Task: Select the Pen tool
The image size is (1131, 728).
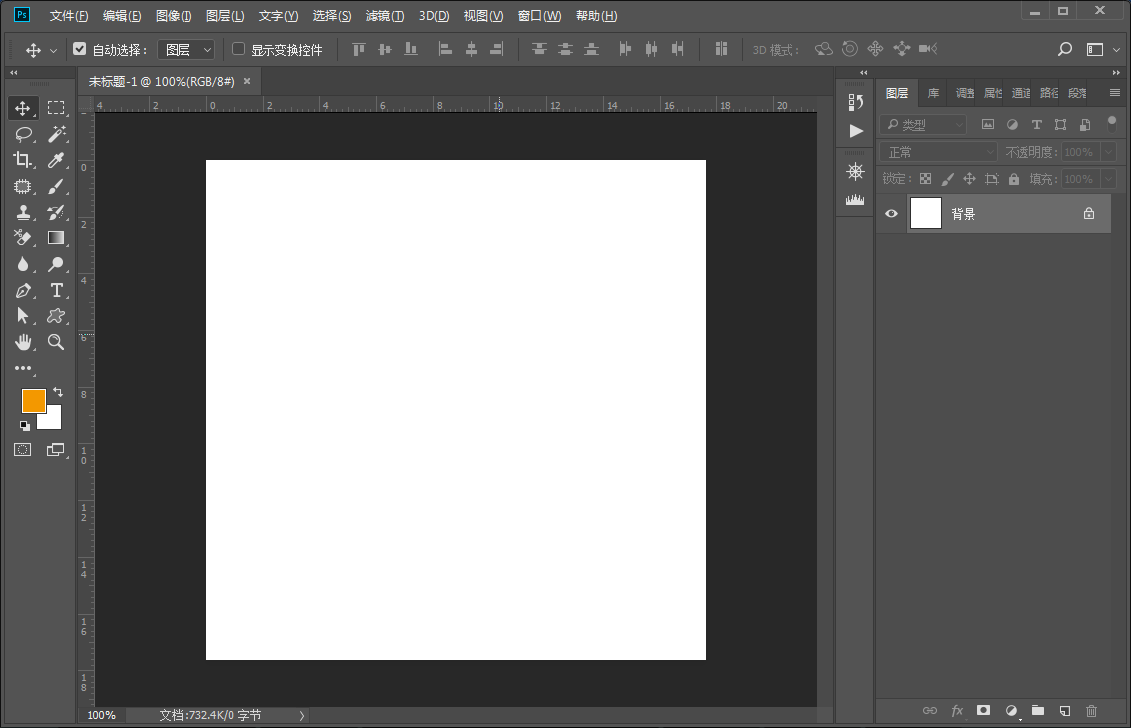Action: pyautogui.click(x=23, y=290)
